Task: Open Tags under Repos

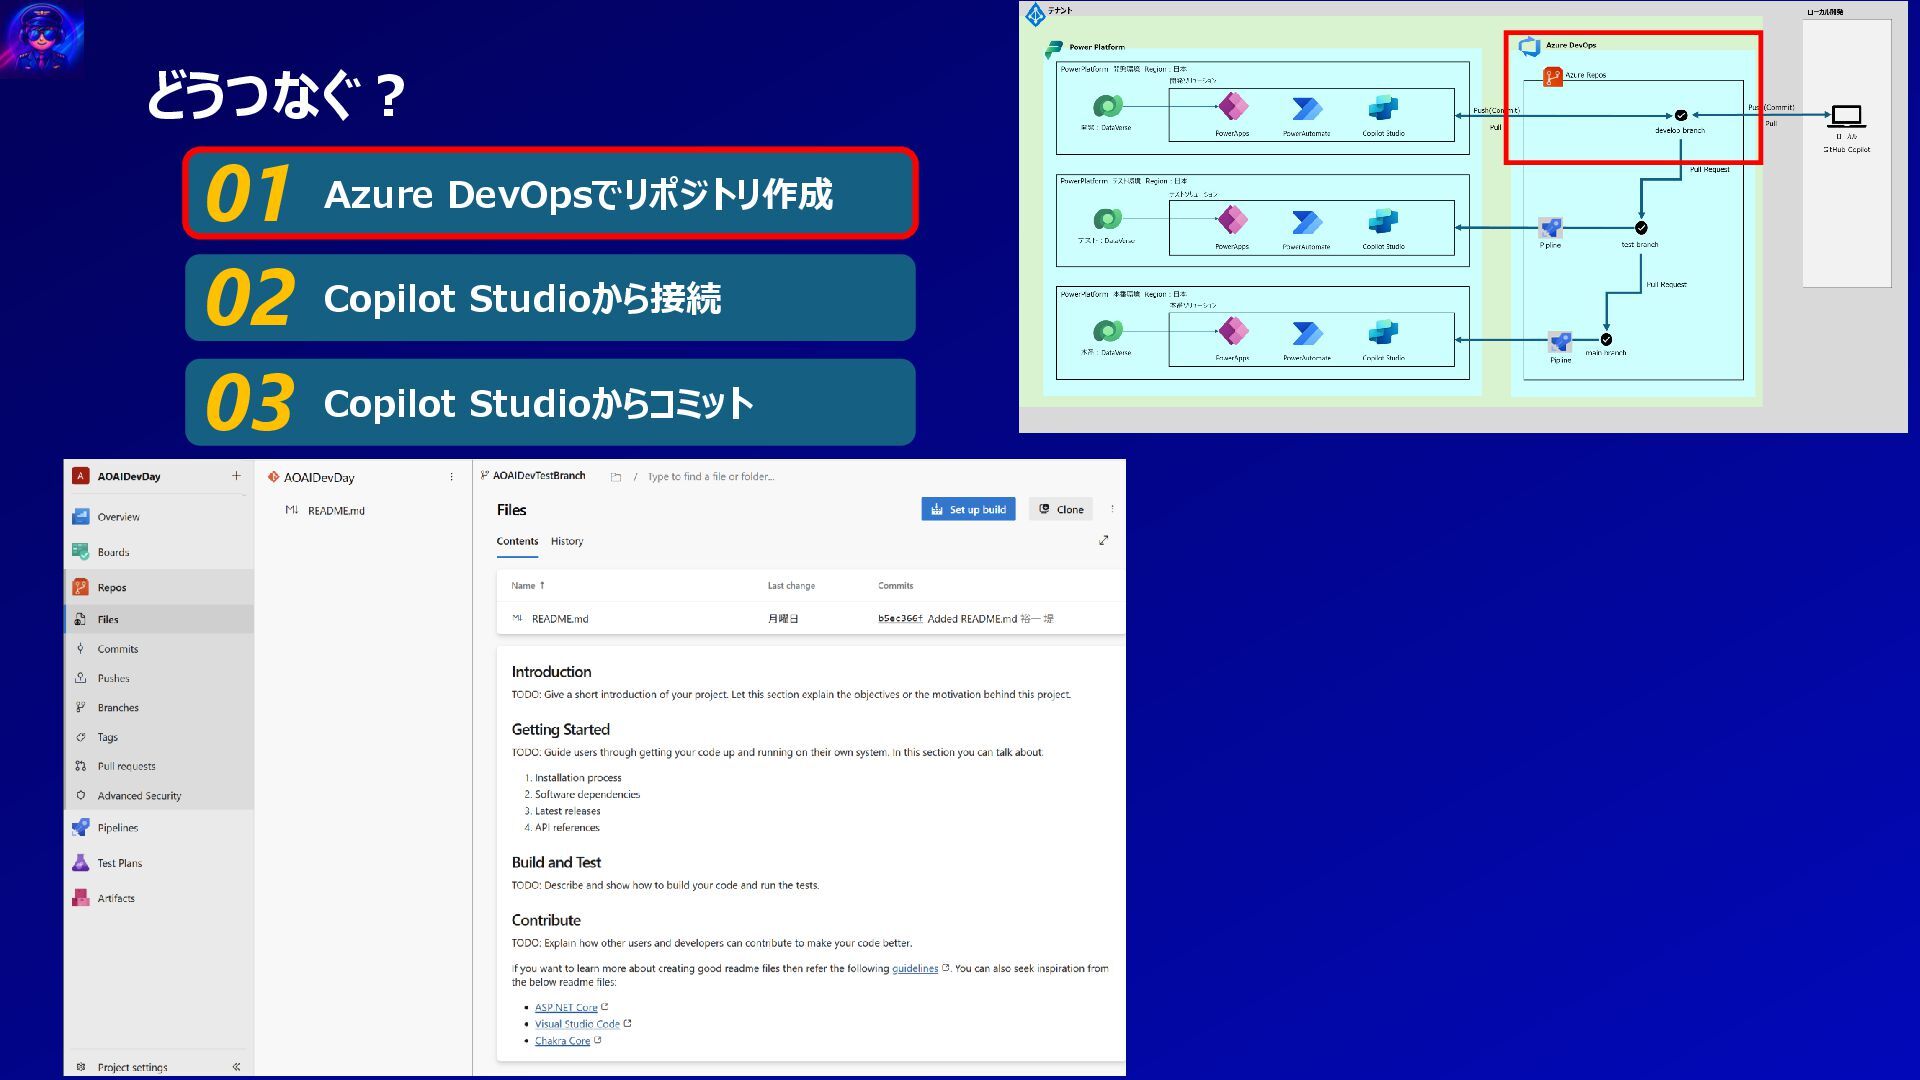Action: (107, 737)
